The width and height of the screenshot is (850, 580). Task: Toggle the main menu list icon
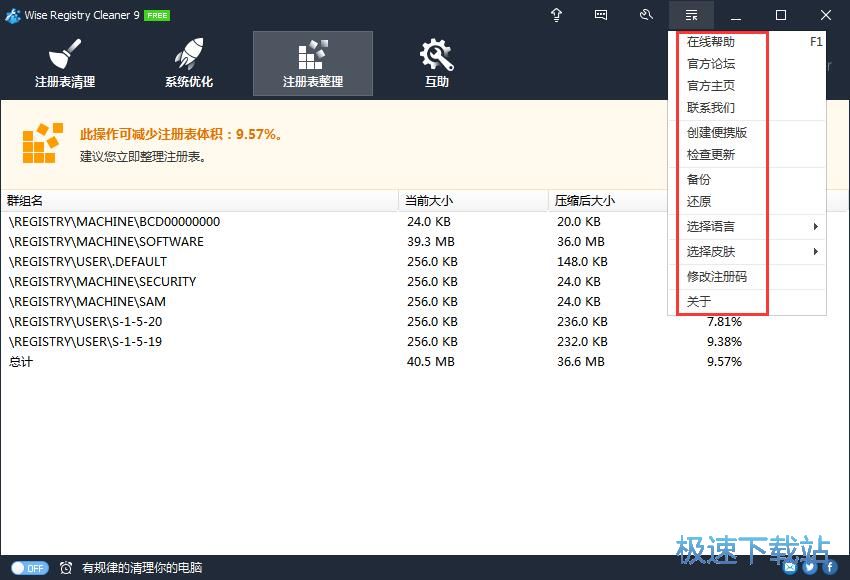click(691, 15)
